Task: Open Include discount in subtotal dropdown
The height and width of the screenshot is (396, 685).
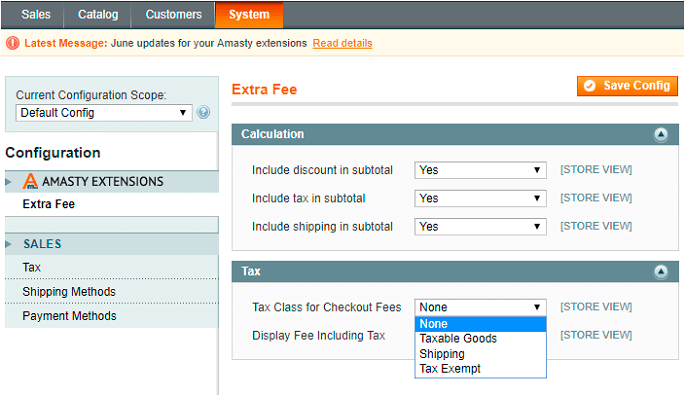Action: [480, 170]
